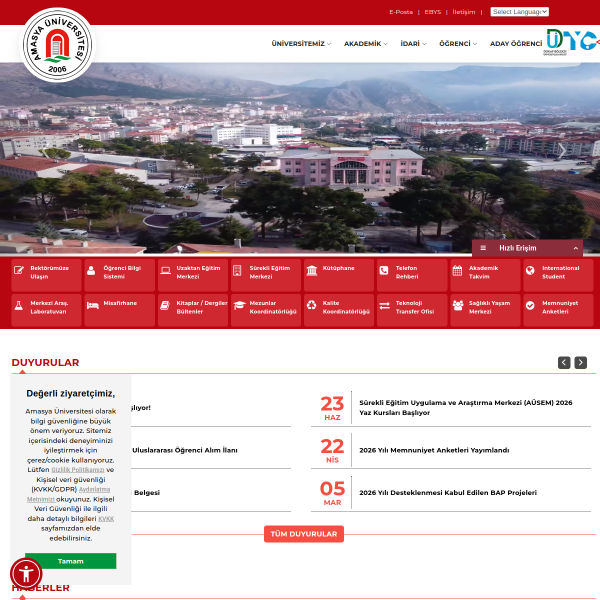
Task: Click the International Student globe icon
Action: (x=530, y=270)
